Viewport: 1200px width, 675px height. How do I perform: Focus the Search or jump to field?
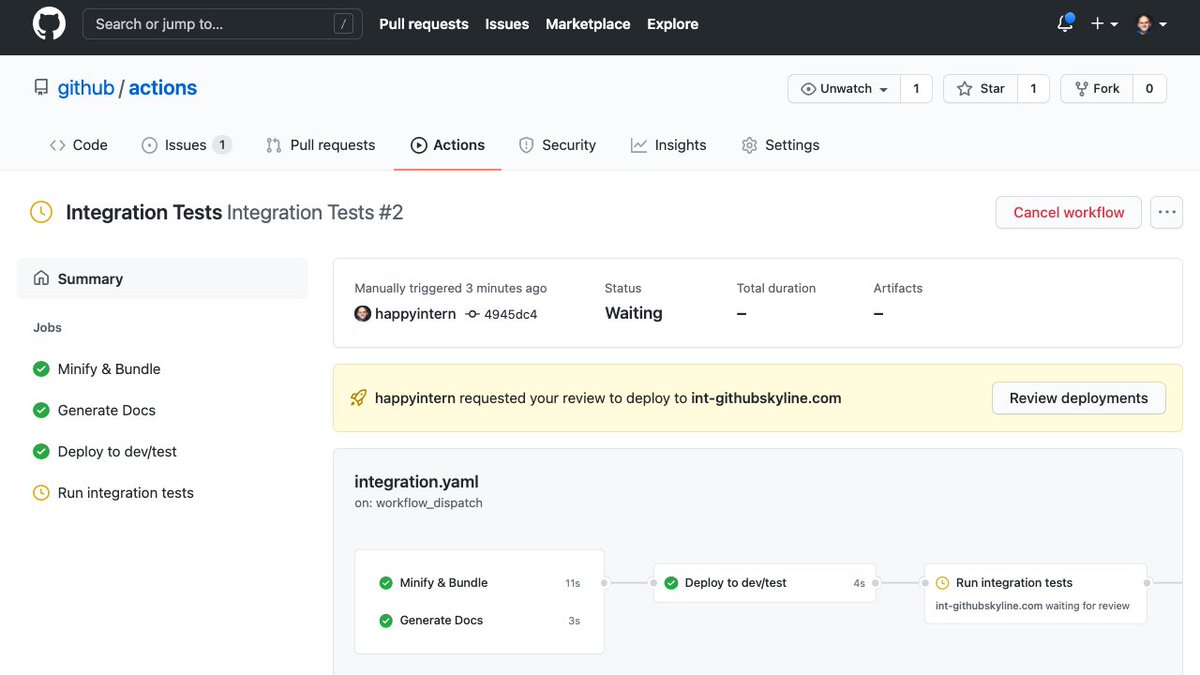click(x=222, y=24)
